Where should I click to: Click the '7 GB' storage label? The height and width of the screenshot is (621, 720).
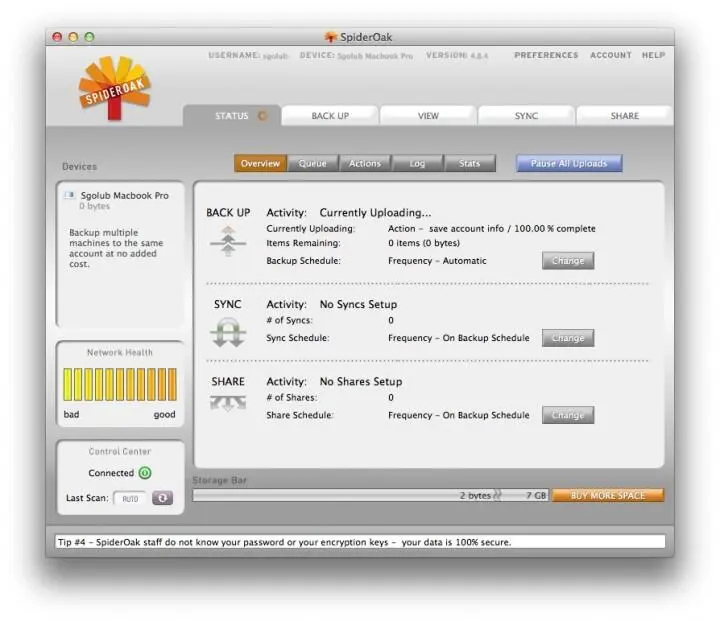(x=536, y=496)
